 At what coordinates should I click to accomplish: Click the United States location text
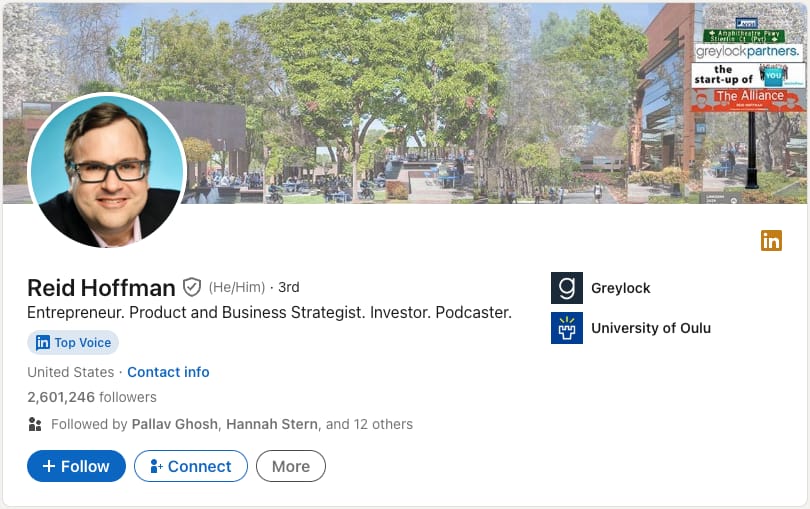click(71, 372)
